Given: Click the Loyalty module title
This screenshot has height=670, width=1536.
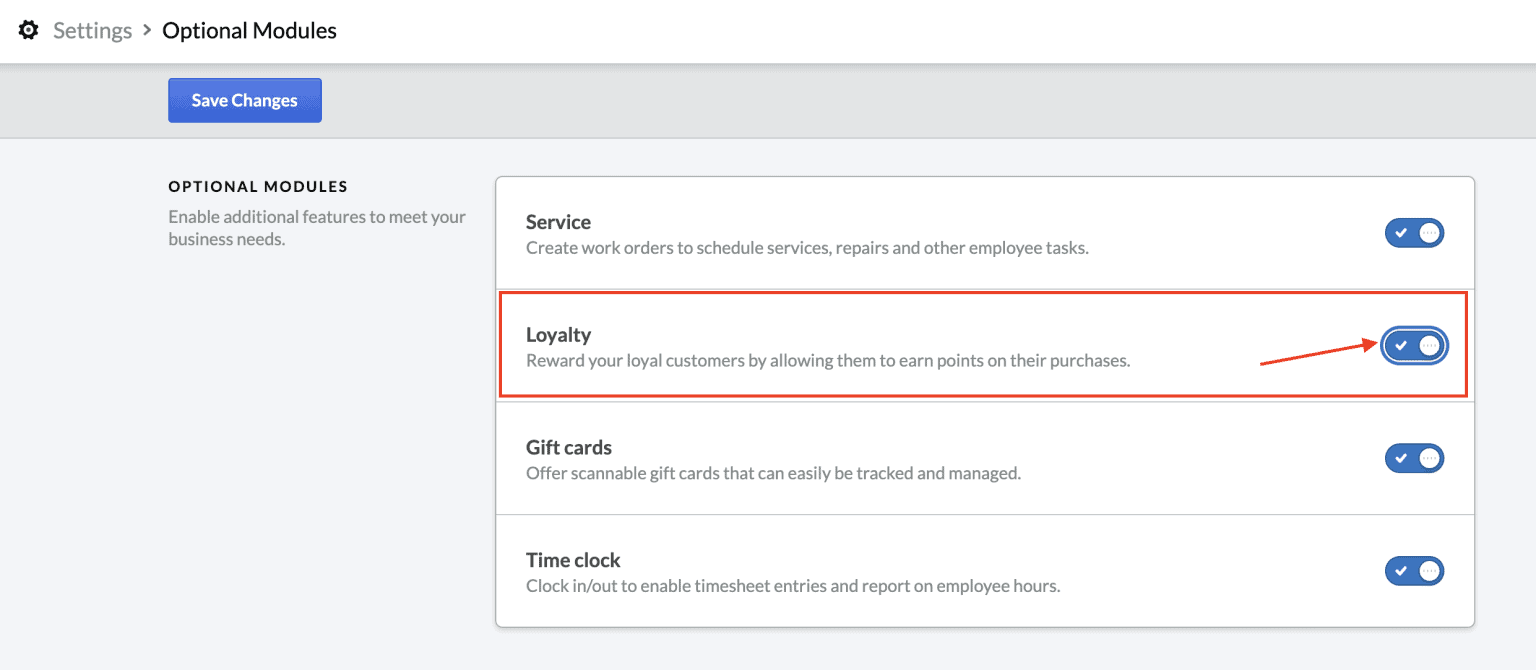Looking at the screenshot, I should point(558,334).
